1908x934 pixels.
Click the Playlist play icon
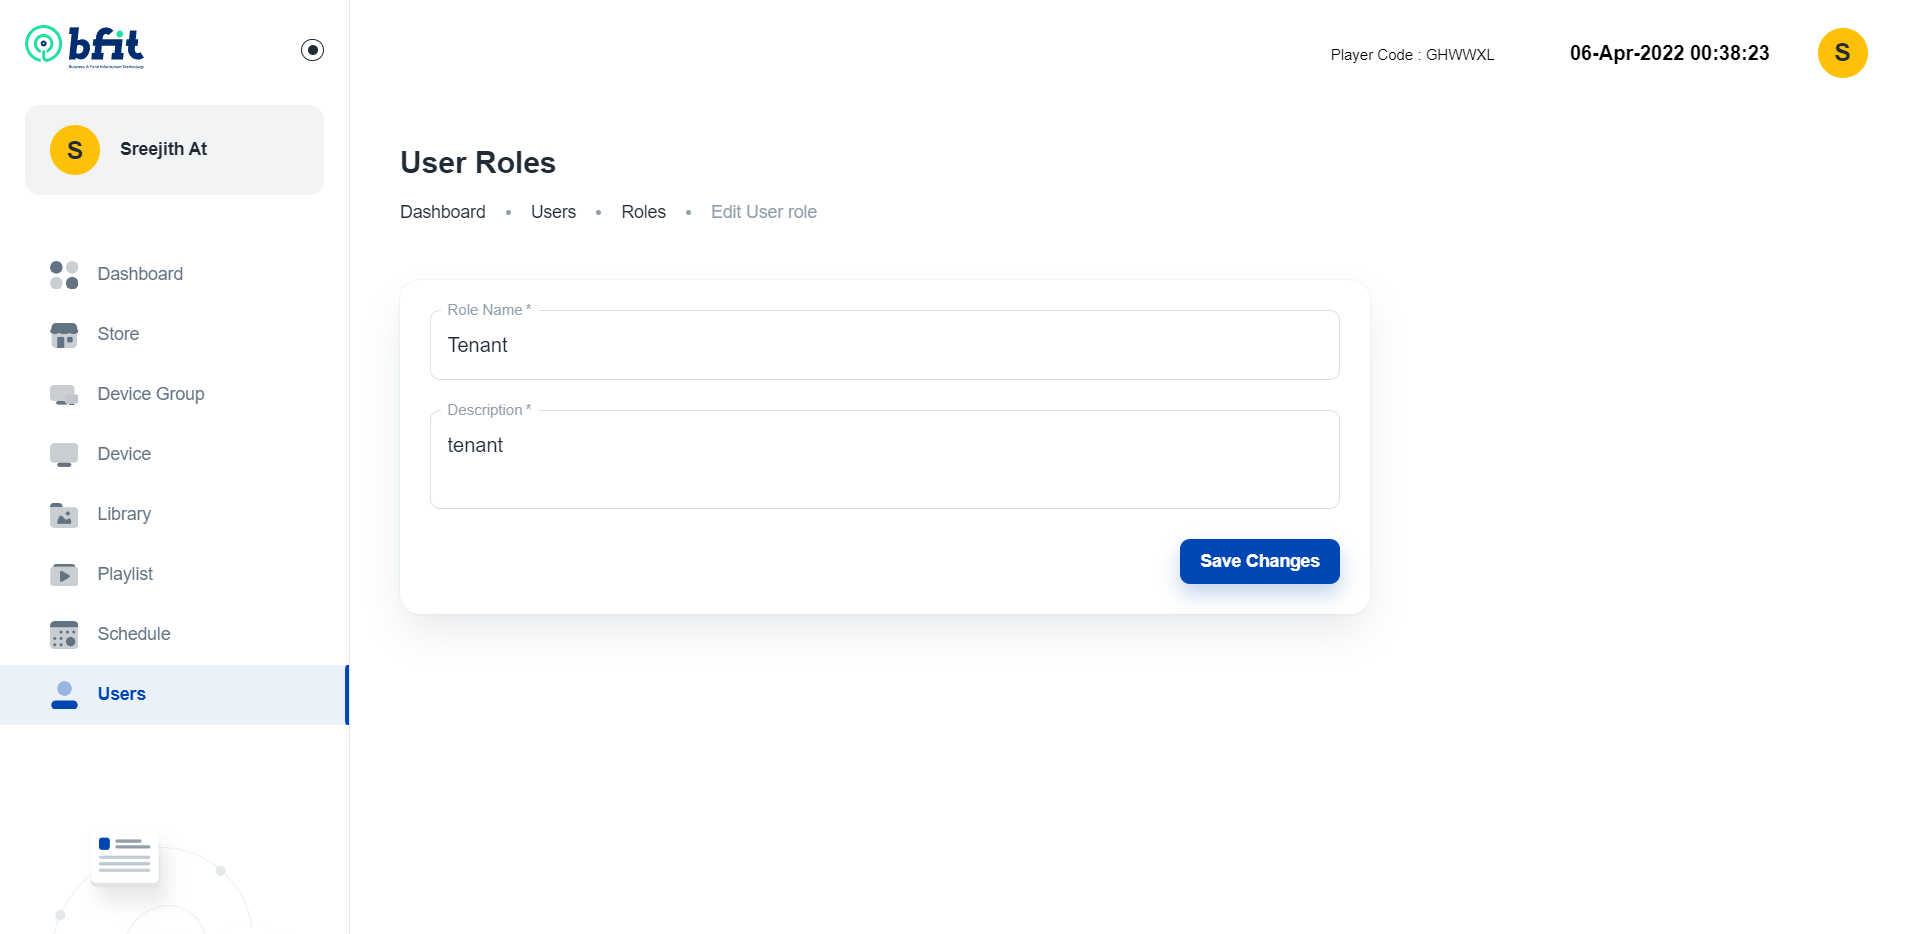[64, 574]
